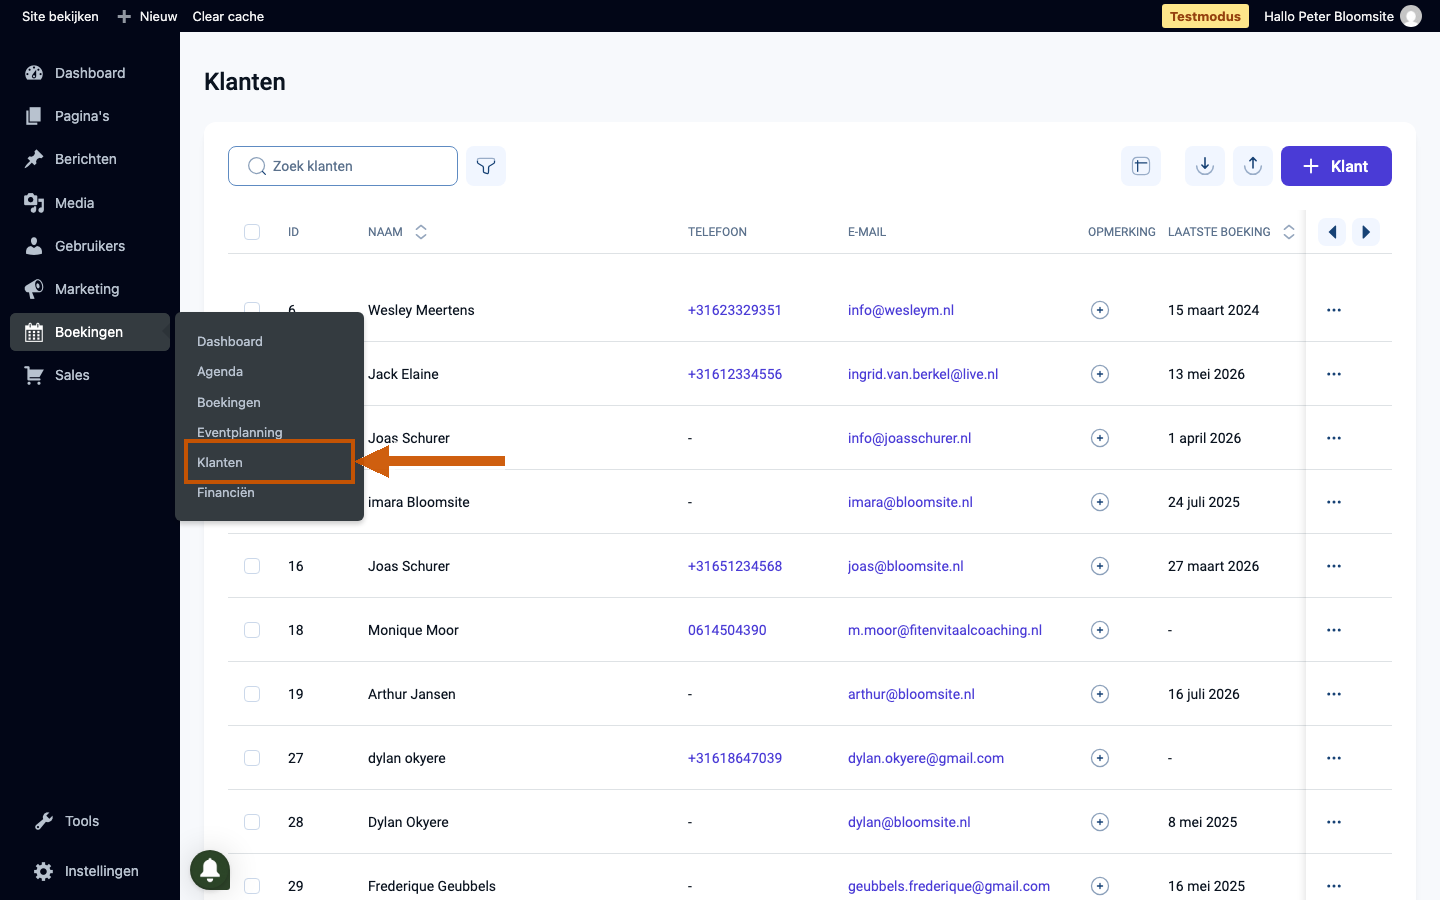Click the blue Klant add button
The width and height of the screenshot is (1440, 900).
(x=1336, y=166)
